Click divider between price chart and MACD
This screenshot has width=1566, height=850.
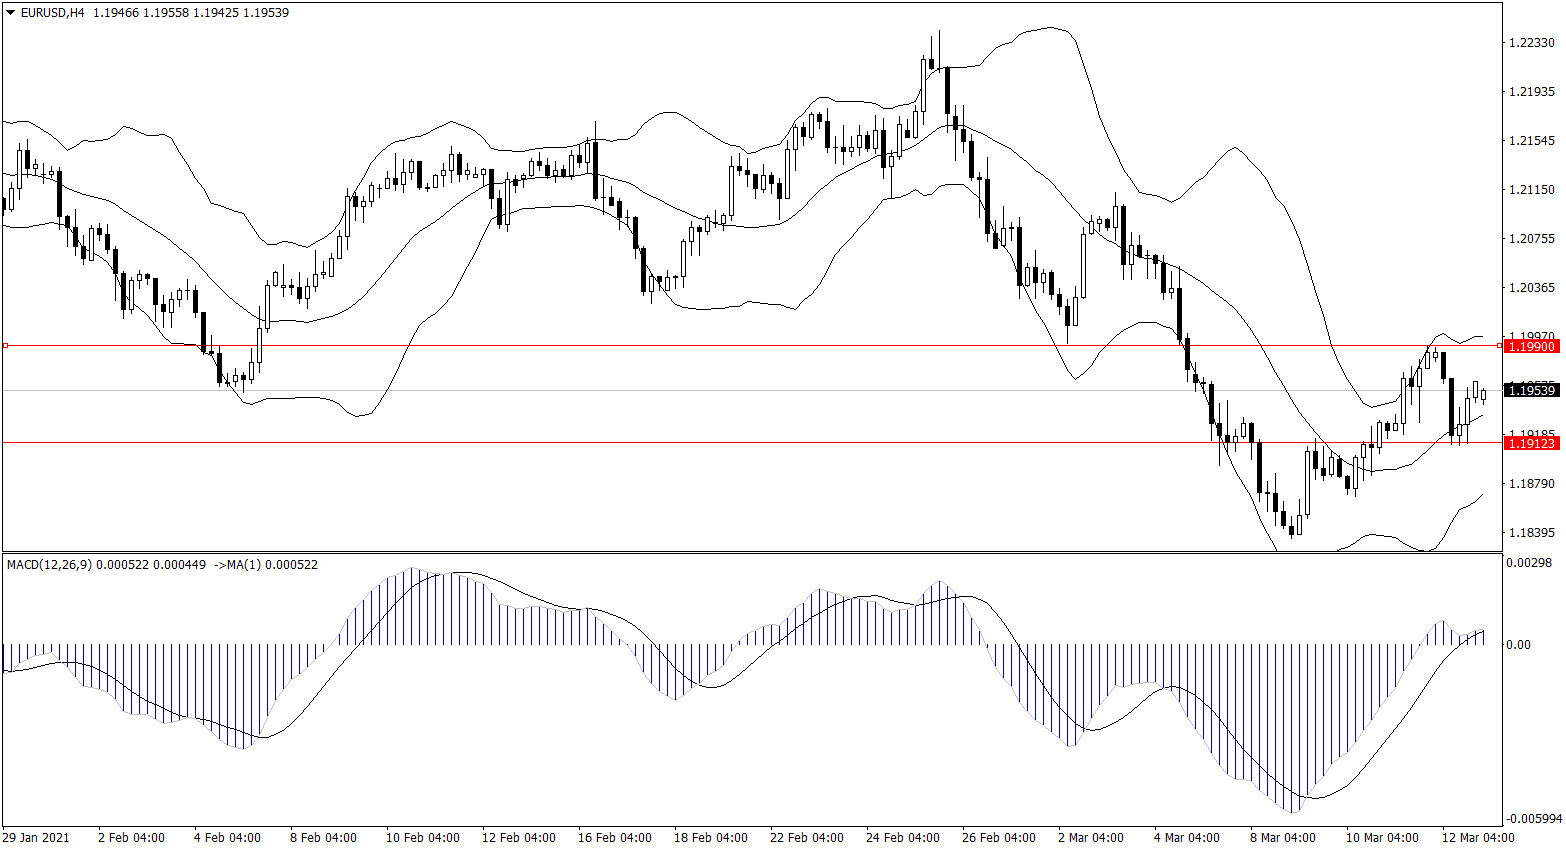pos(750,552)
